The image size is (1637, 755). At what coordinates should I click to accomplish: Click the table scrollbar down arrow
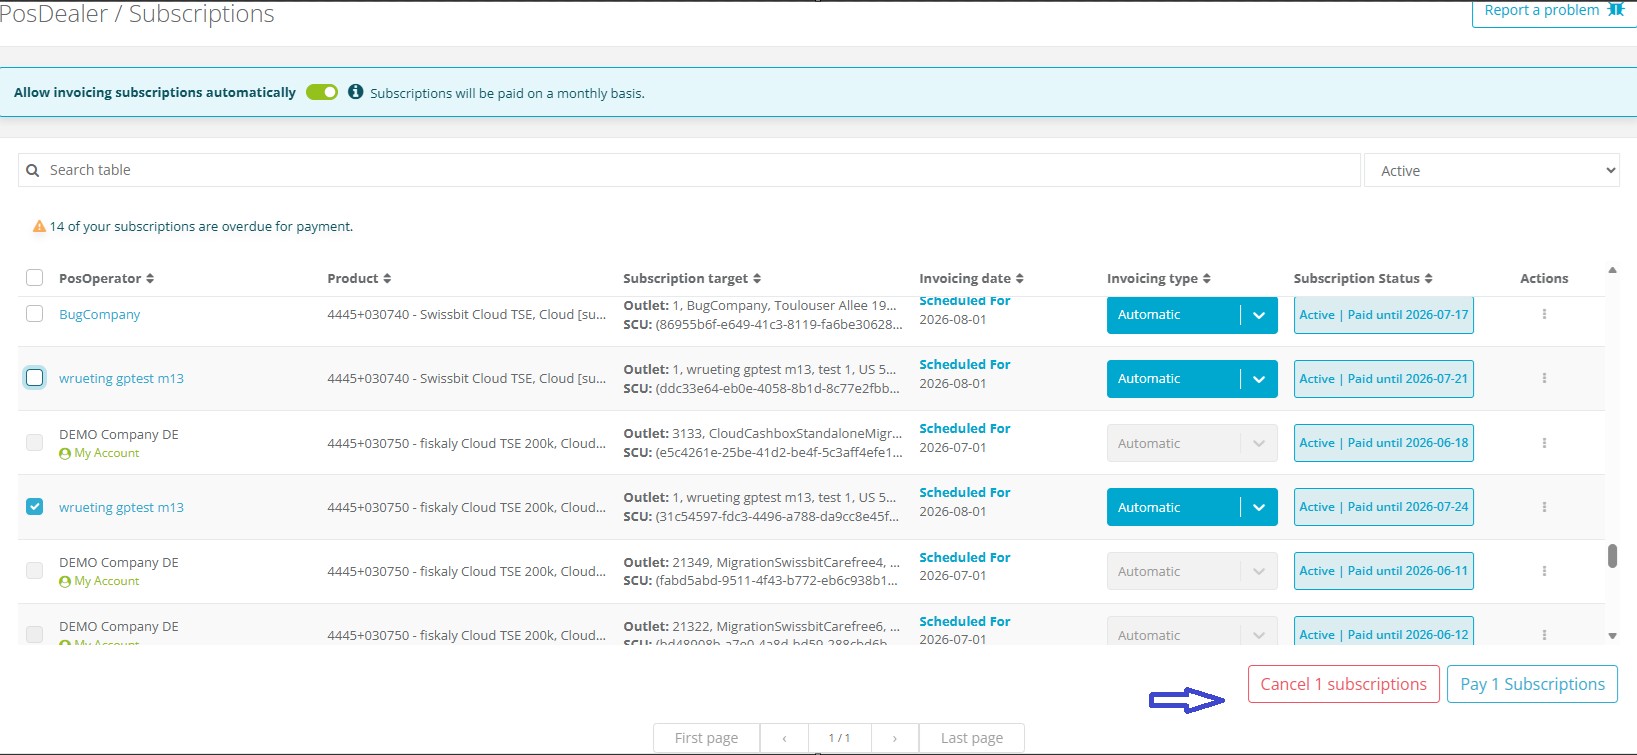coord(1612,636)
